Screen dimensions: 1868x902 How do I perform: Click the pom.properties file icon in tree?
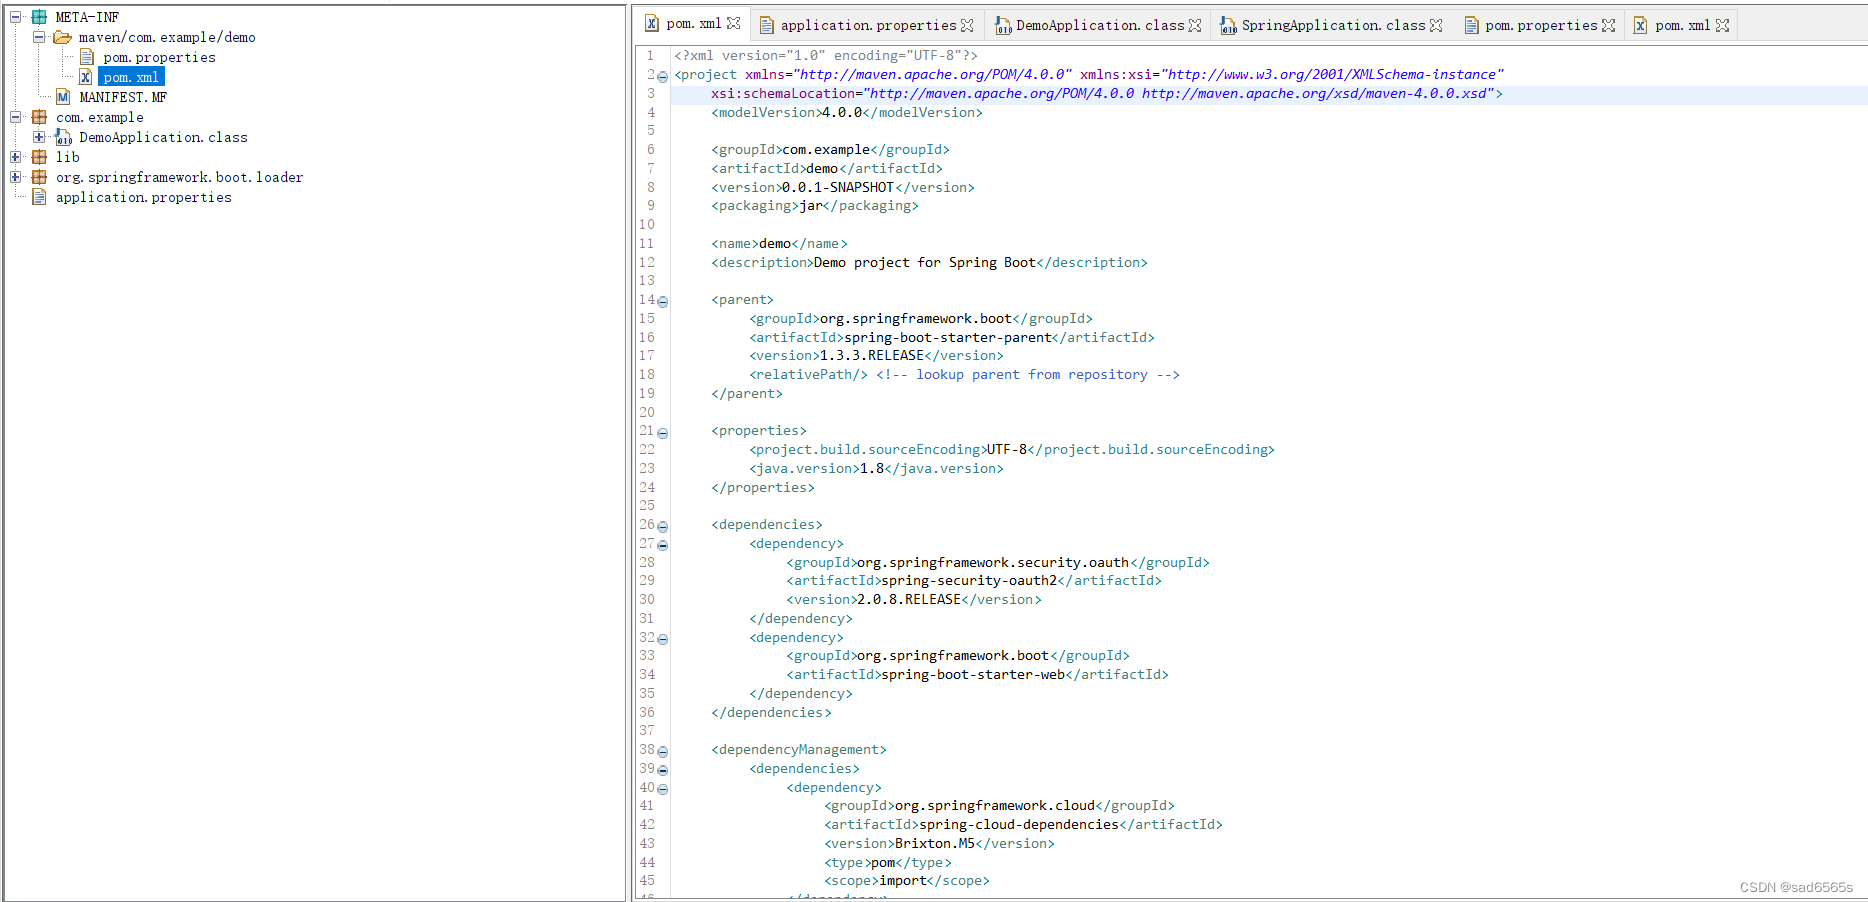pos(87,57)
